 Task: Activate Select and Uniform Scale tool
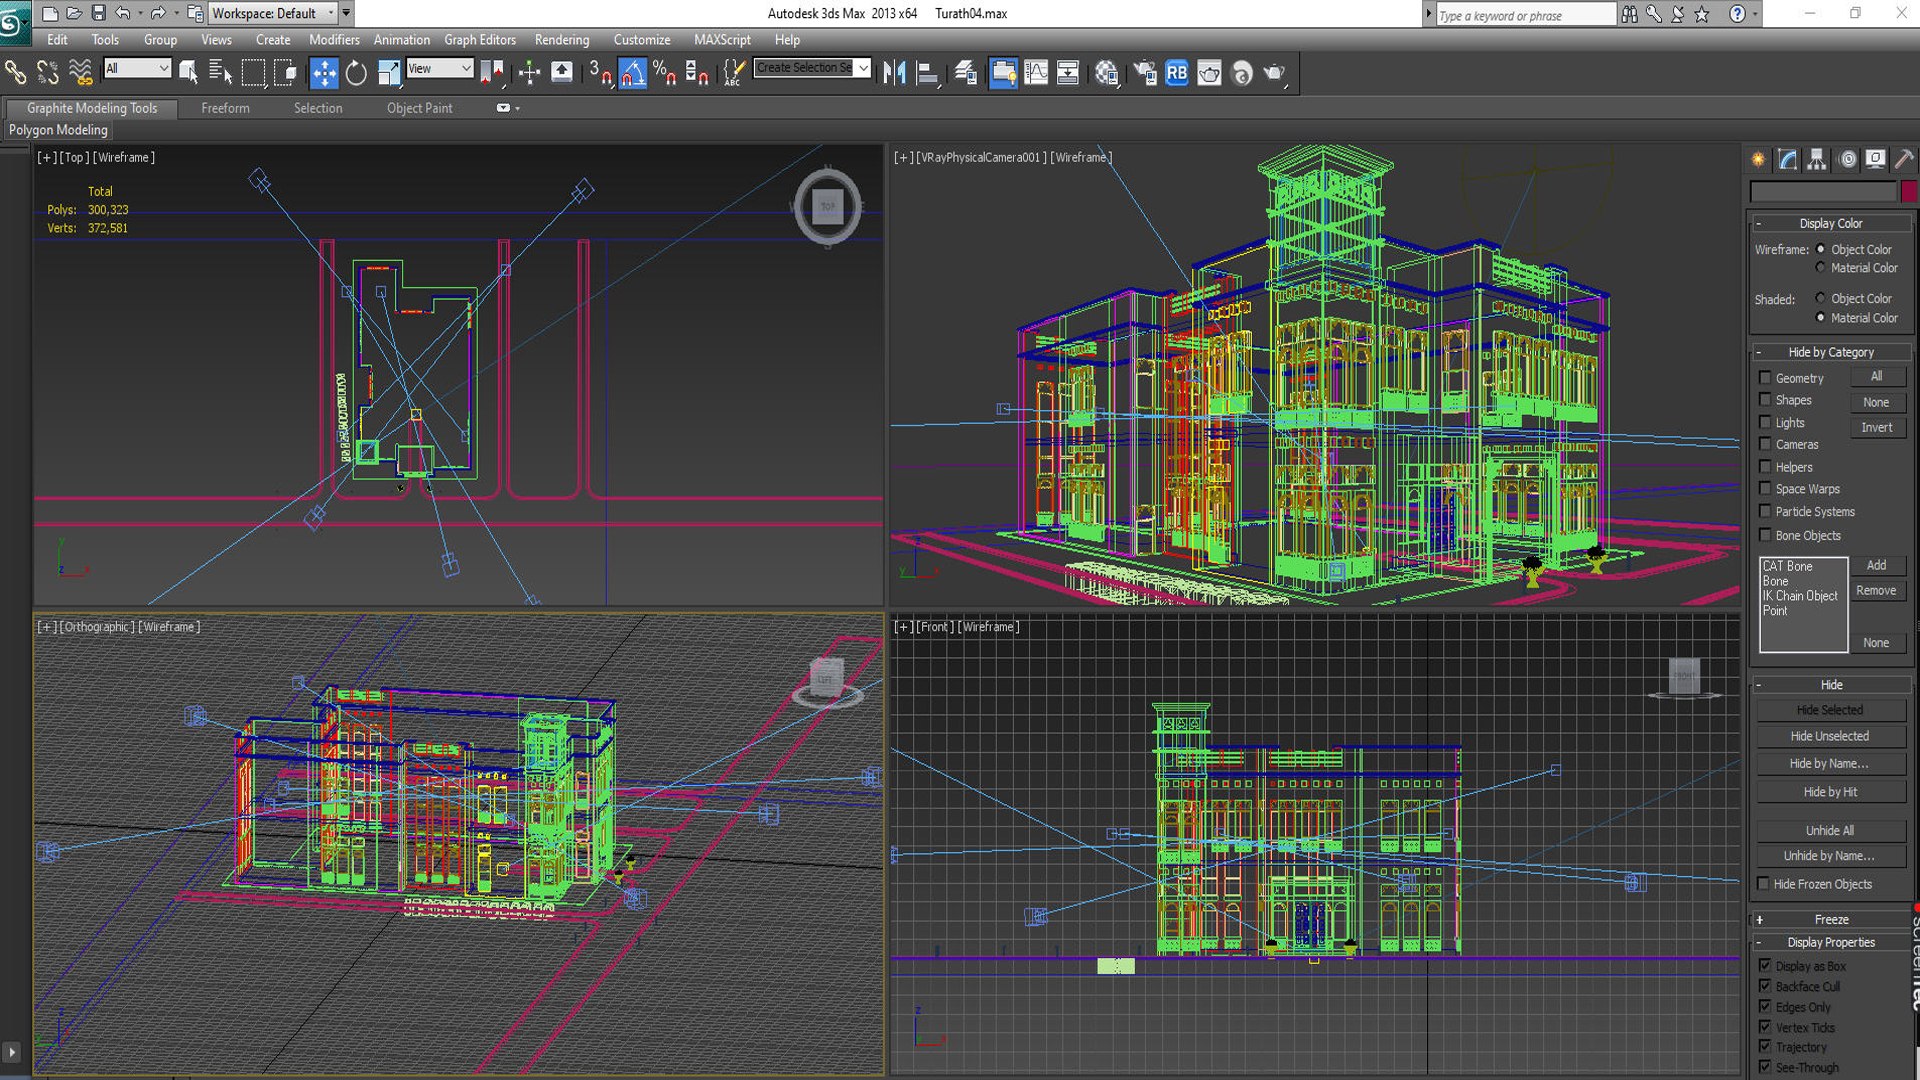click(388, 72)
